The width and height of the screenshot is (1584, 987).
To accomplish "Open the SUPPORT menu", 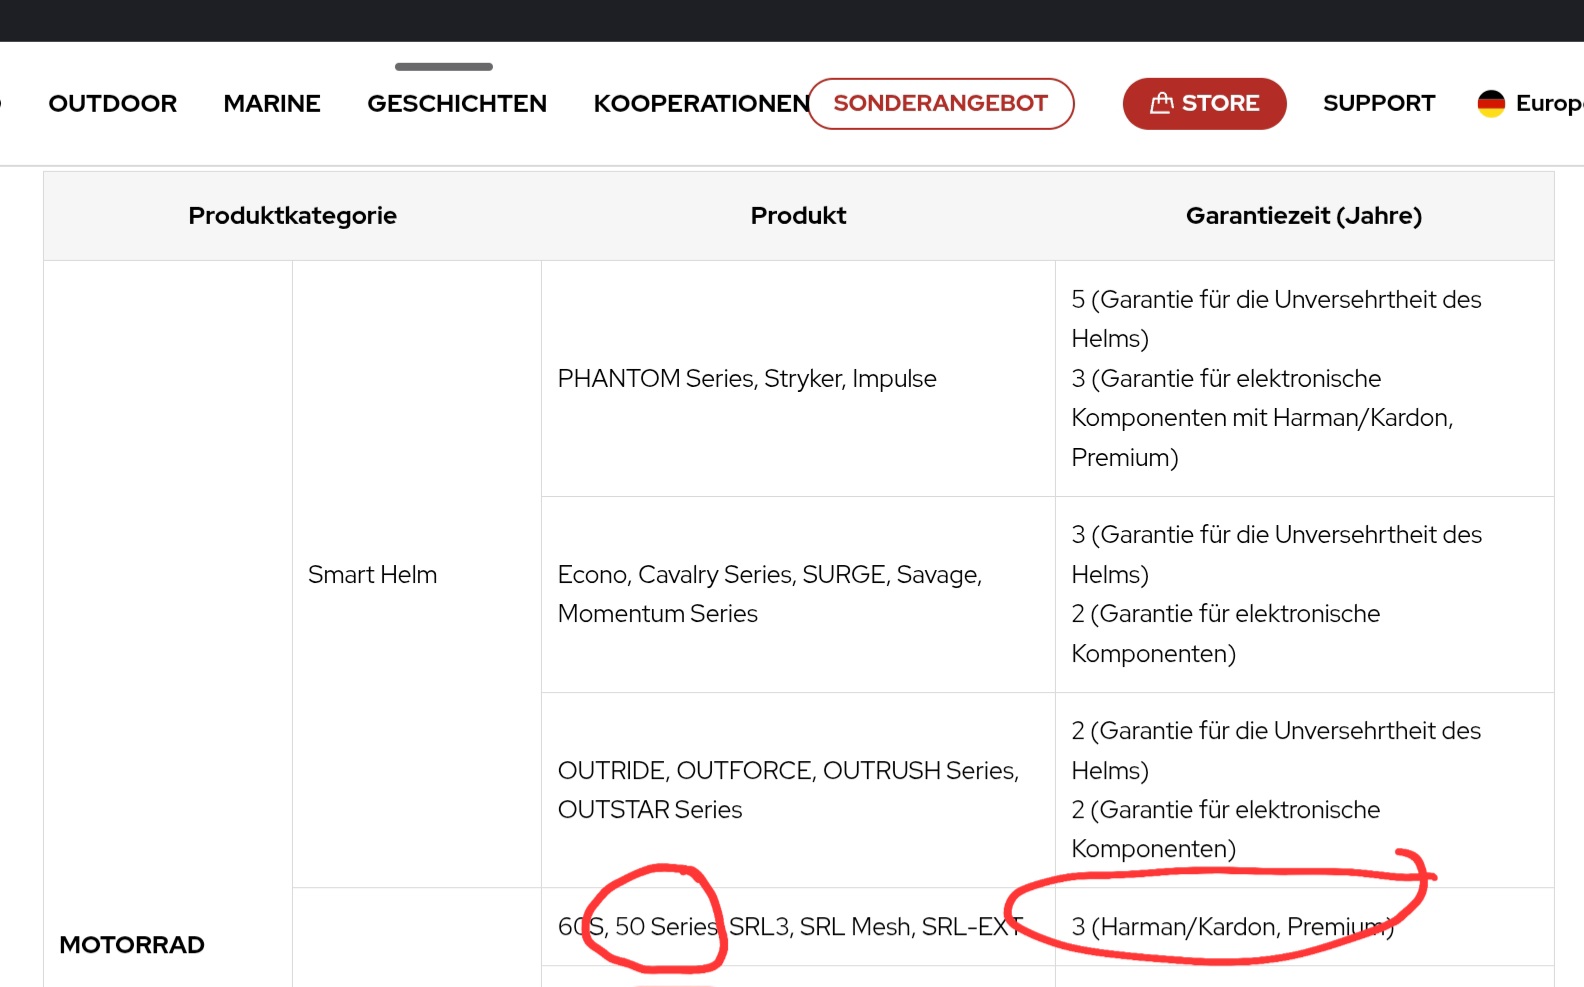I will pyautogui.click(x=1379, y=103).
